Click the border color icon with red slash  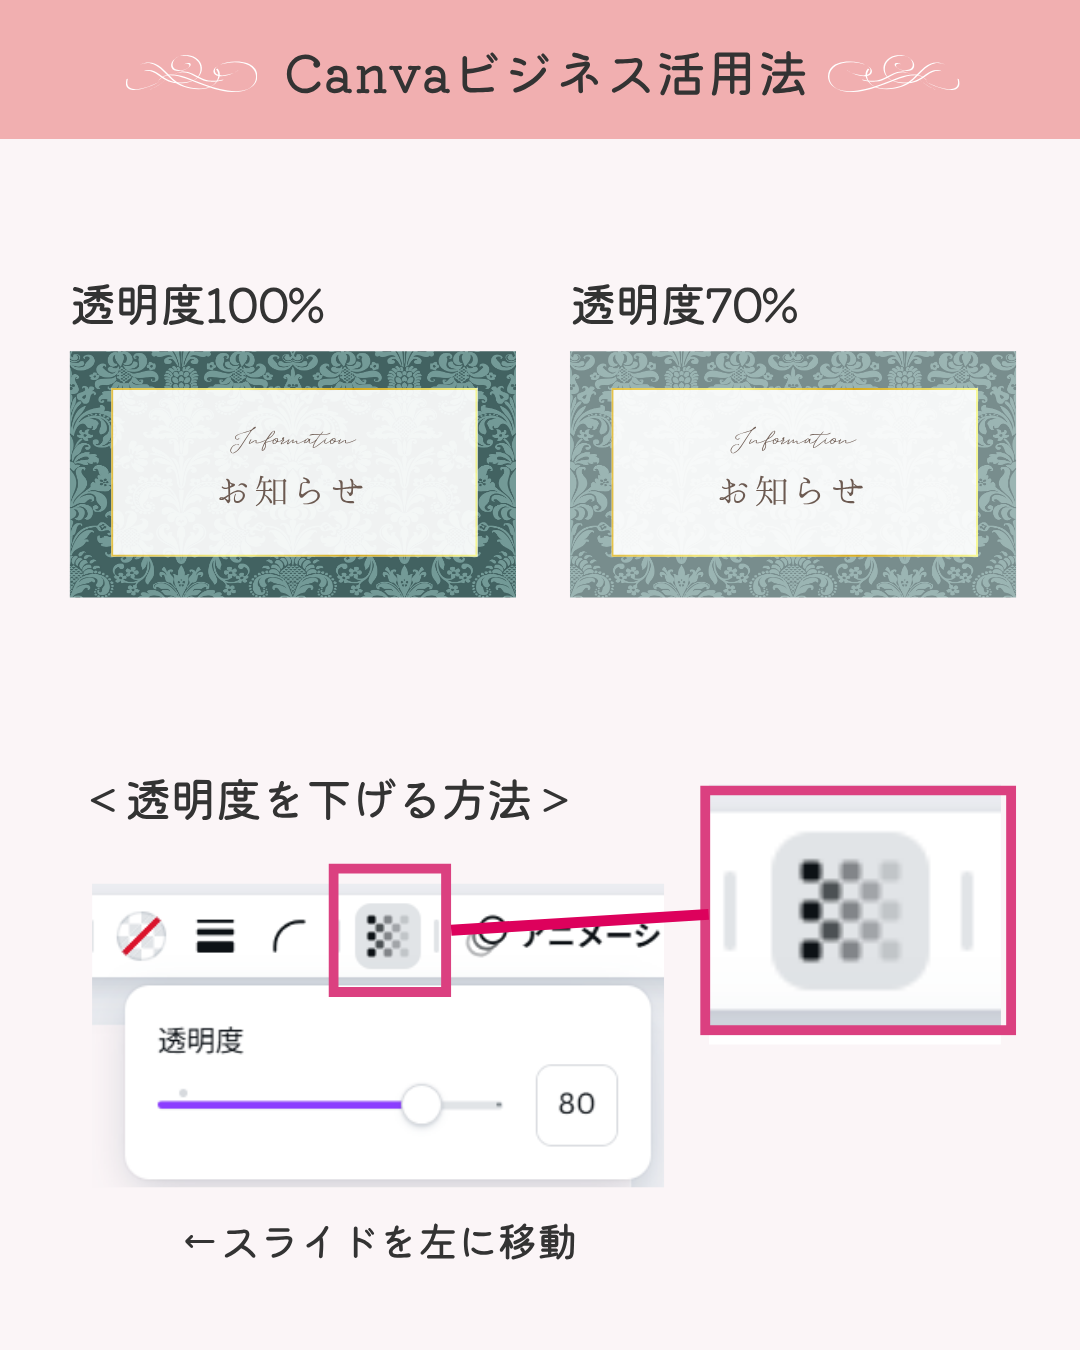pos(141,936)
